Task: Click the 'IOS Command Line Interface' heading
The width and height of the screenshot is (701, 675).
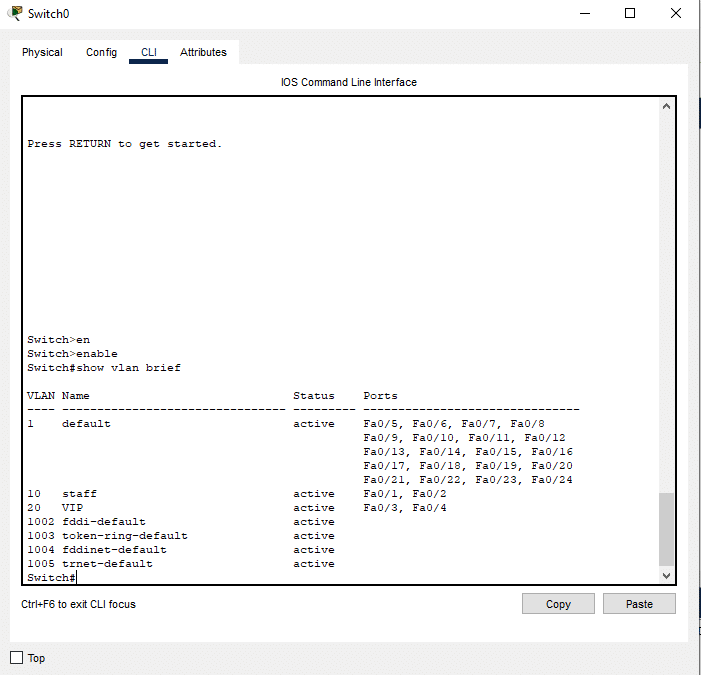Action: pyautogui.click(x=349, y=82)
